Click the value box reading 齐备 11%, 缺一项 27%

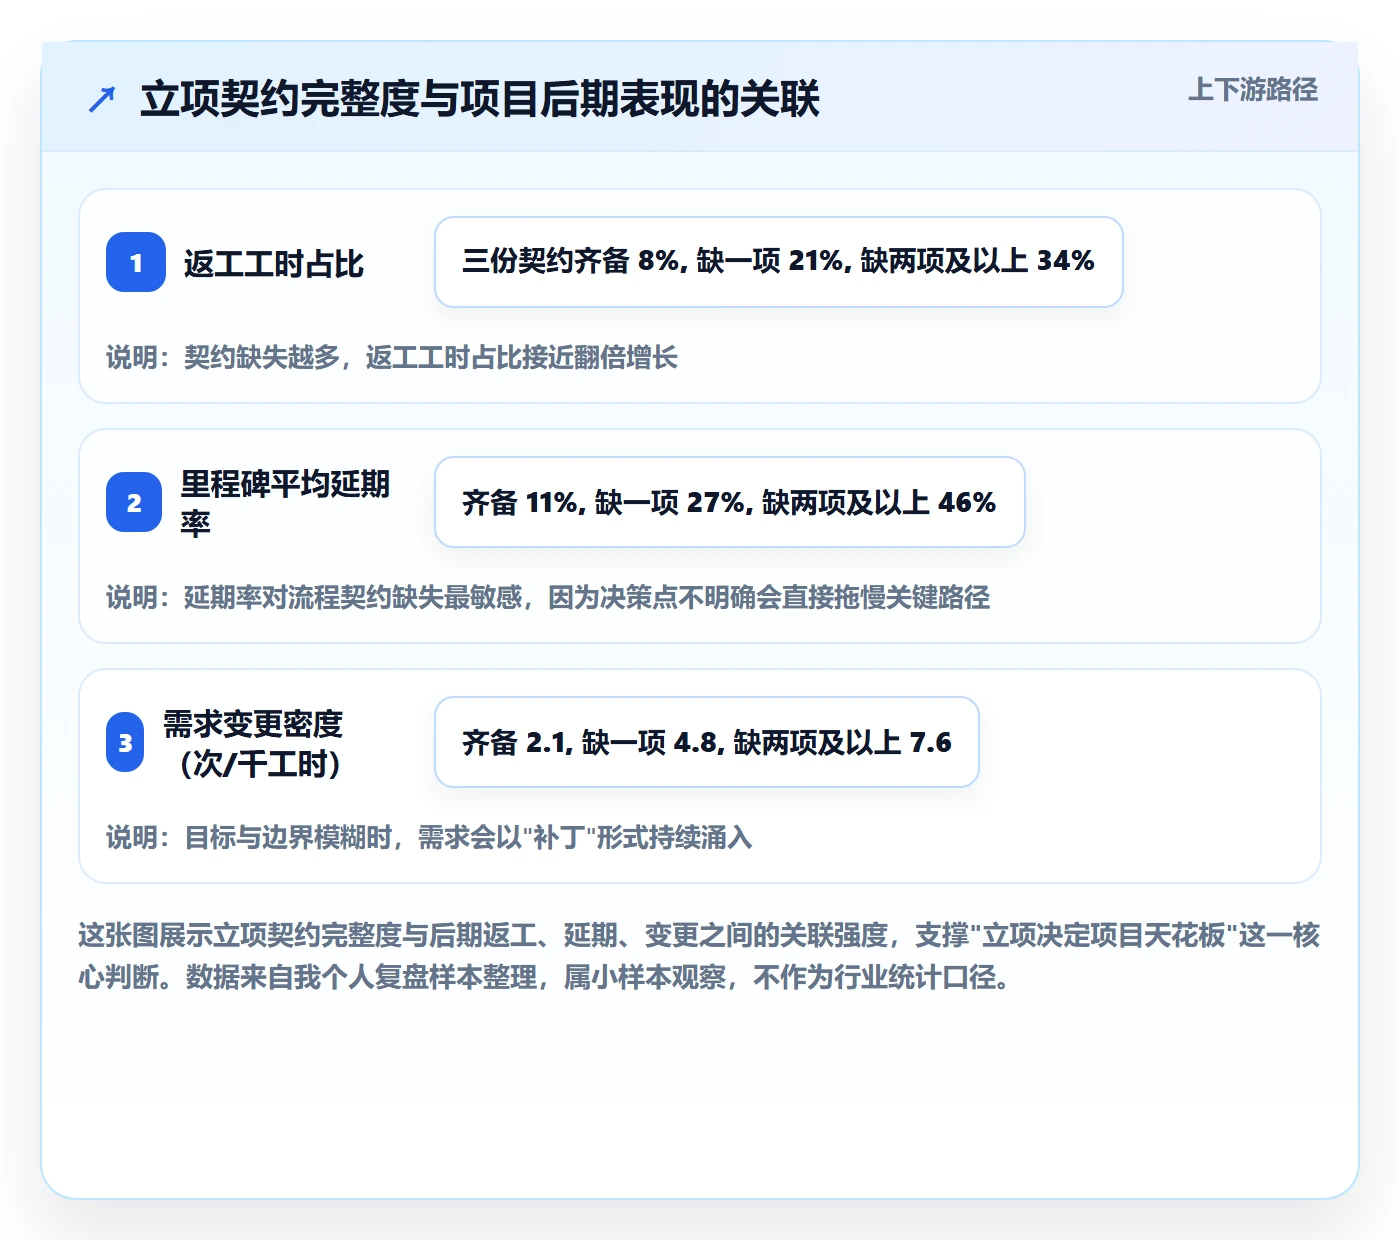tap(730, 502)
